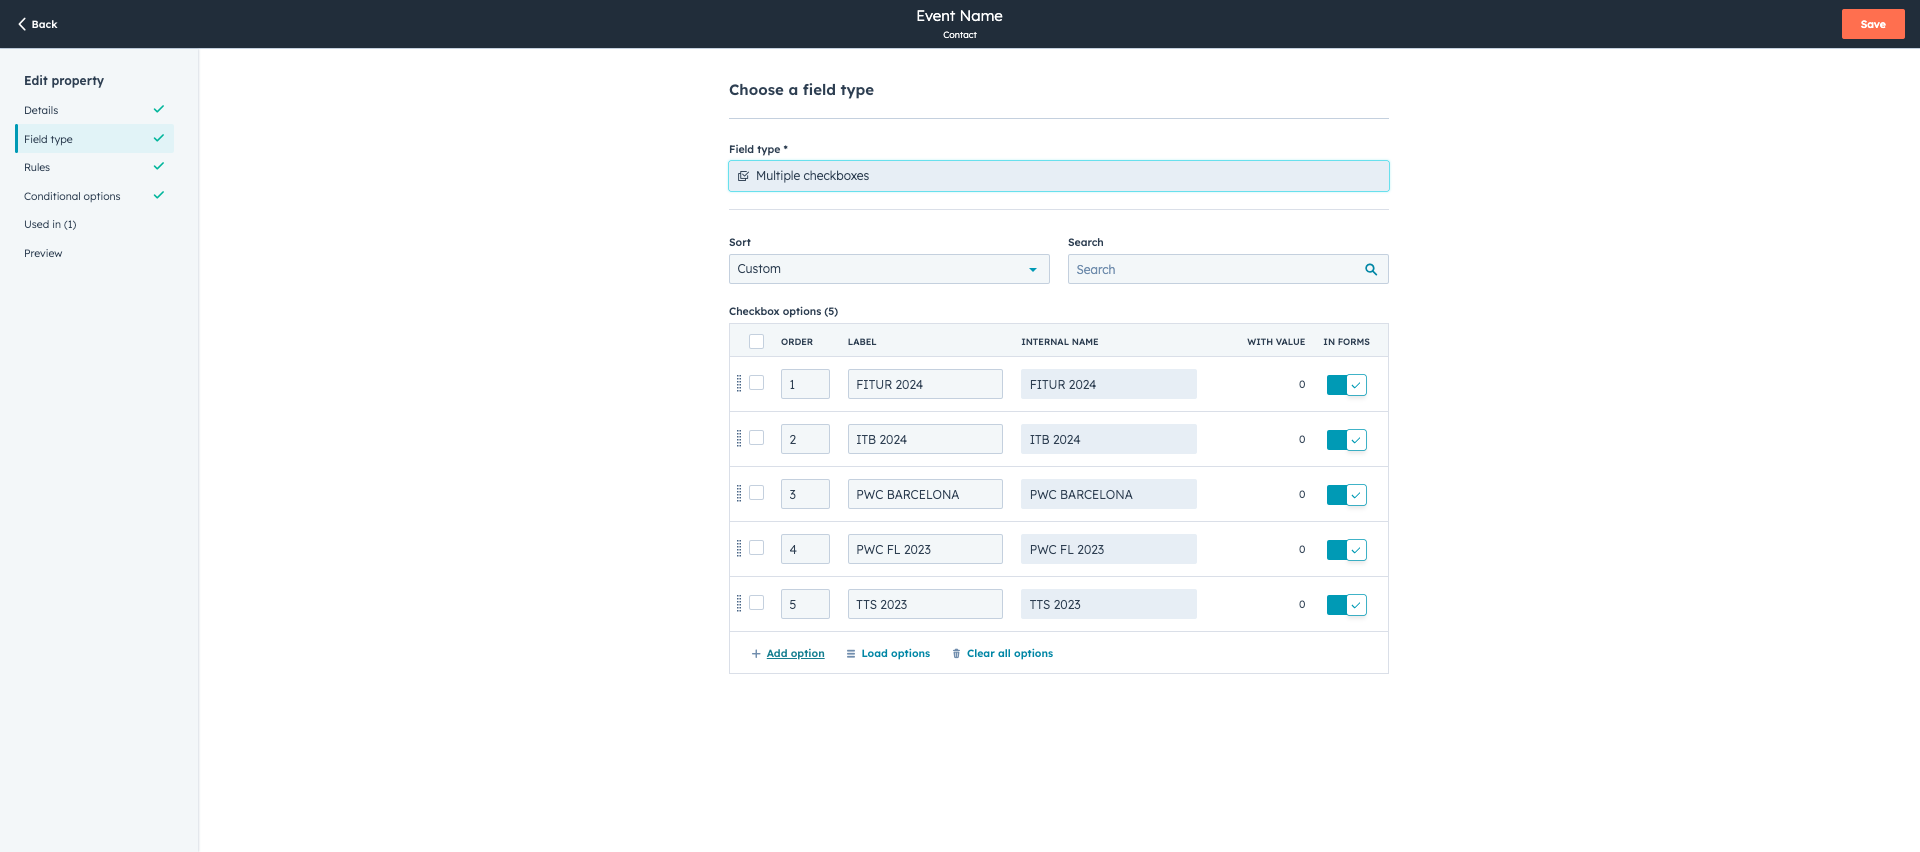This screenshot has height=852, width=1920.
Task: Open the Sort dropdown set to Custom
Action: click(889, 269)
